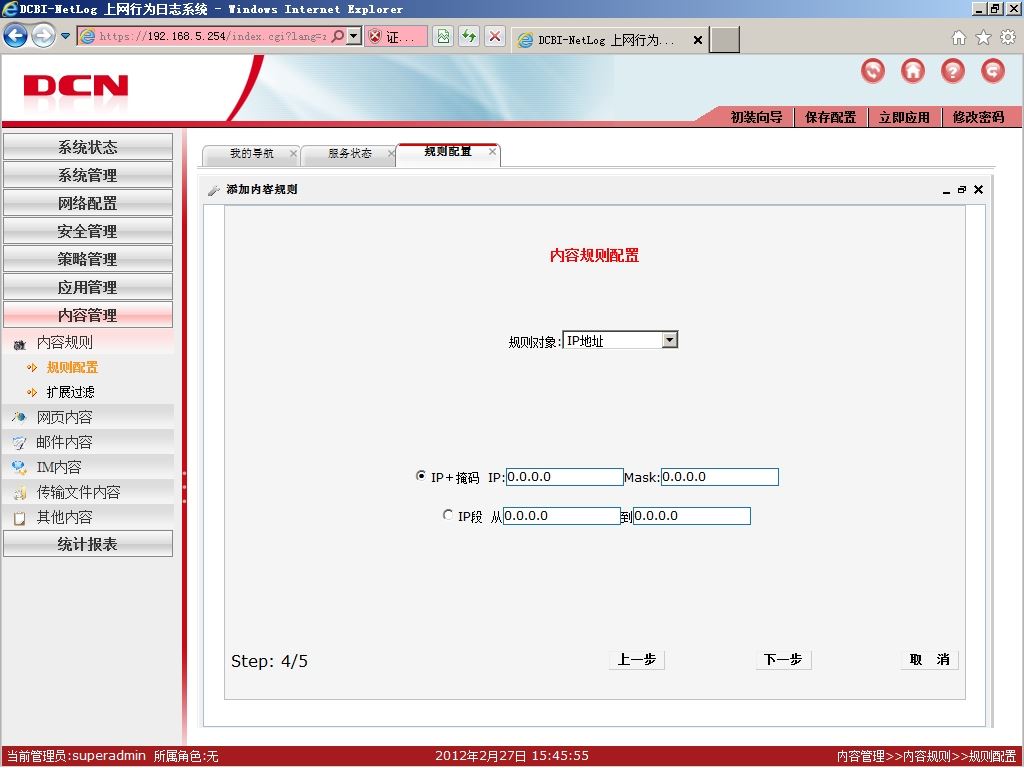Open the 规则对象 dropdown list
Image resolution: width=1024 pixels, height=768 pixels.
(669, 340)
